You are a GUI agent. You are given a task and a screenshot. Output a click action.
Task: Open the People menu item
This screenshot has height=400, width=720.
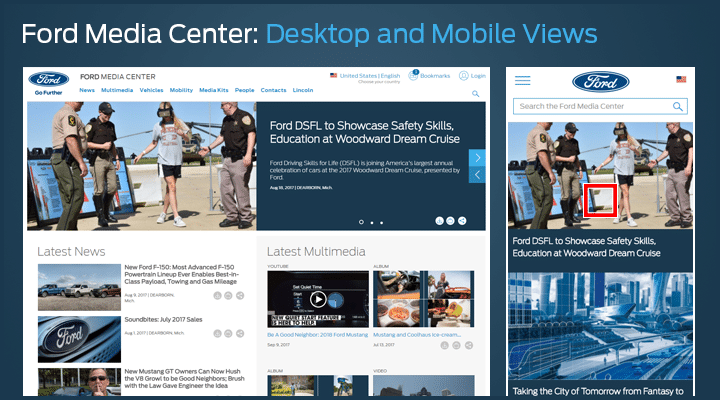click(245, 90)
